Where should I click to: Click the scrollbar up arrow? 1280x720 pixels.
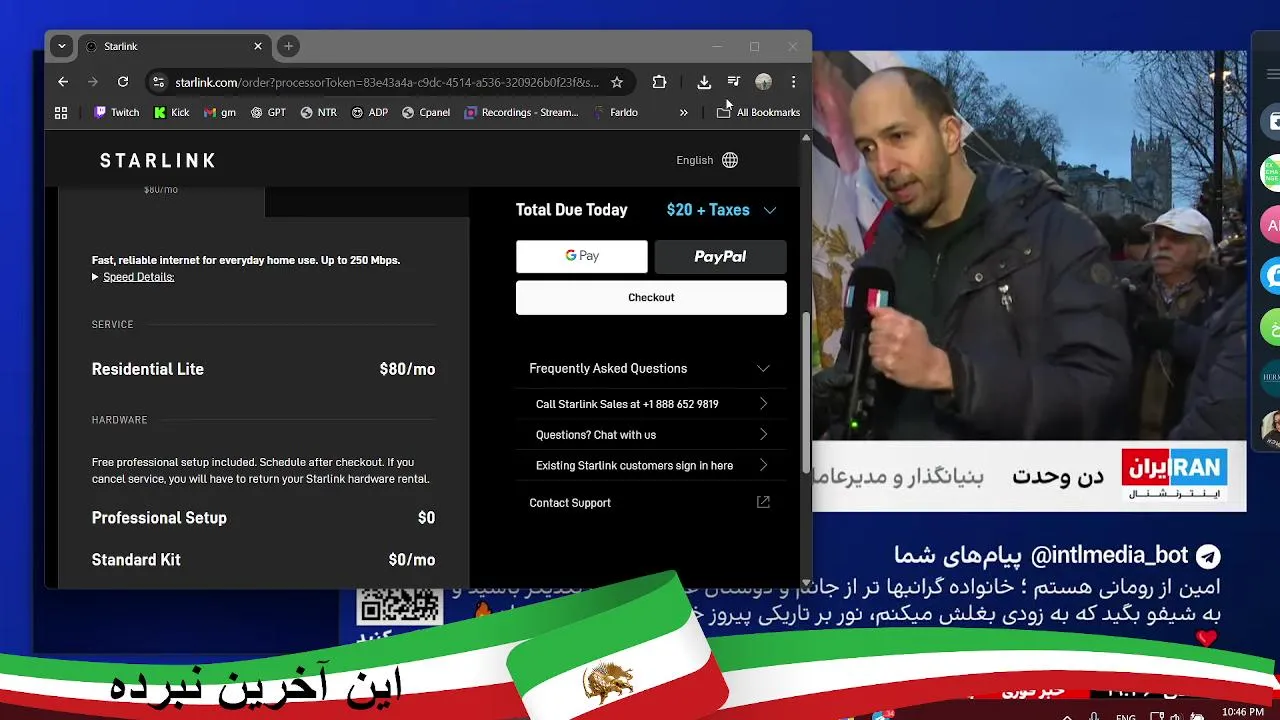[806, 137]
